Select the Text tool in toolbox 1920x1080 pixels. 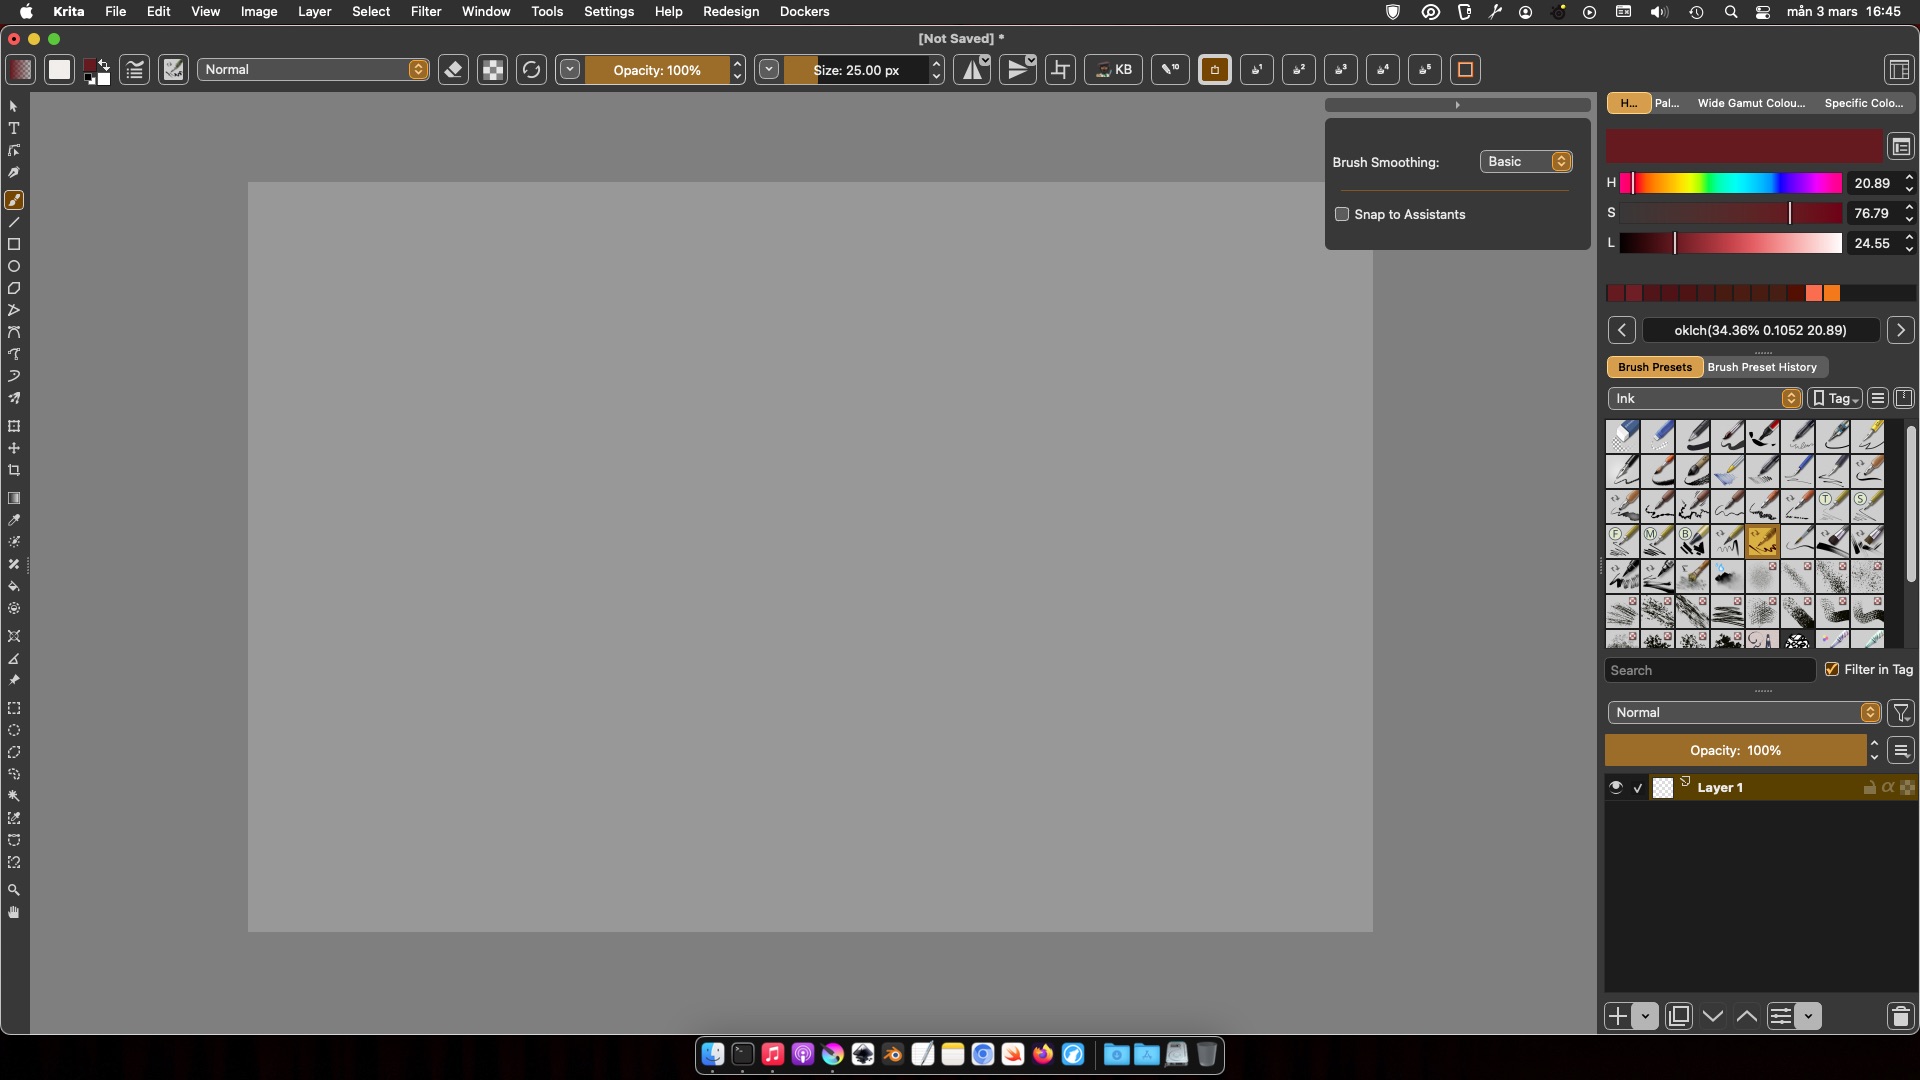click(x=14, y=128)
